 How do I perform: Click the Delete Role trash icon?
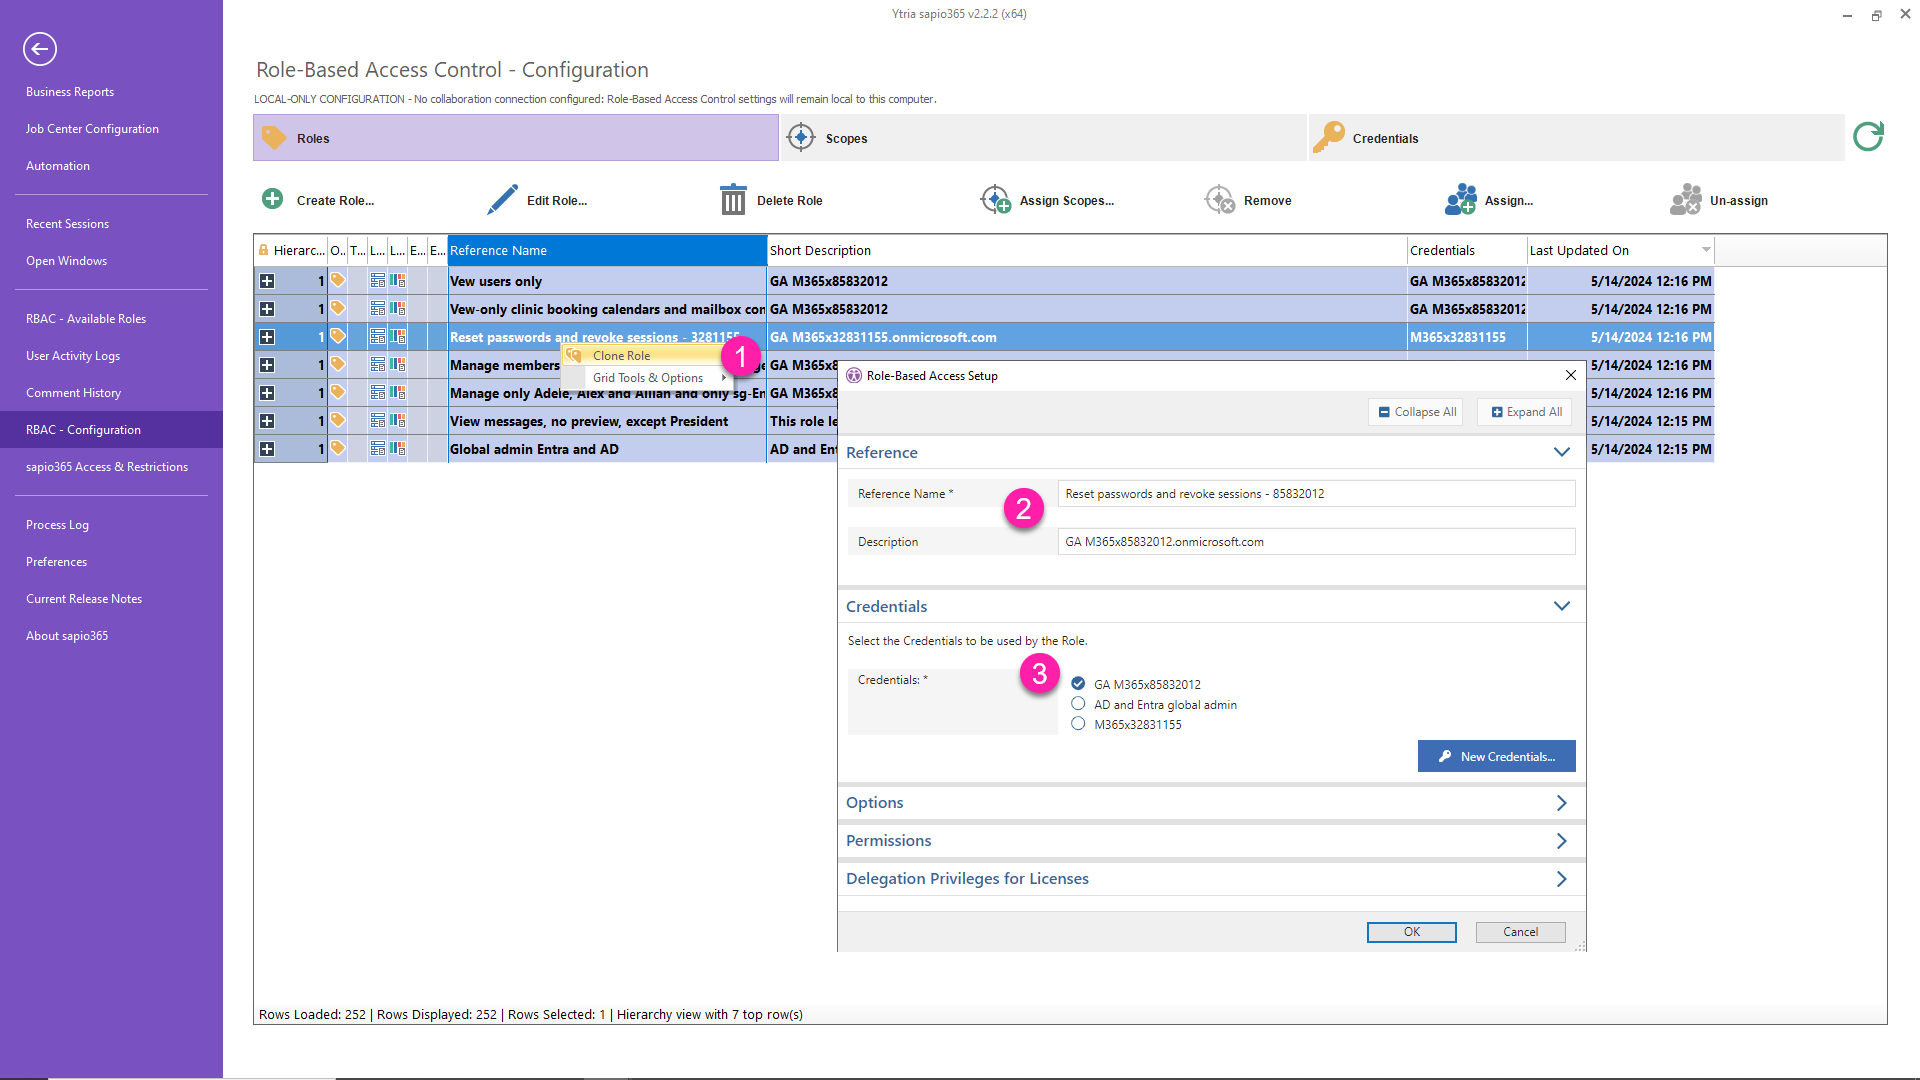click(x=733, y=199)
